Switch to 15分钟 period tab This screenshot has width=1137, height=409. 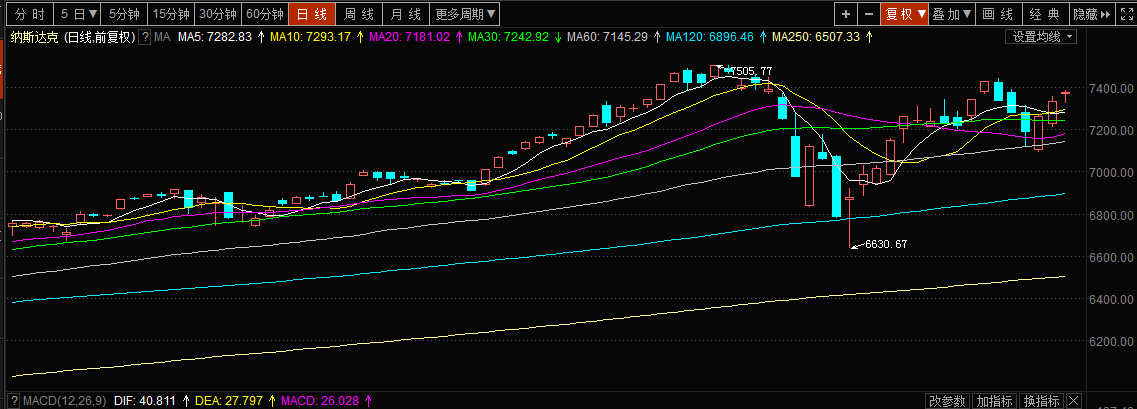pos(171,14)
